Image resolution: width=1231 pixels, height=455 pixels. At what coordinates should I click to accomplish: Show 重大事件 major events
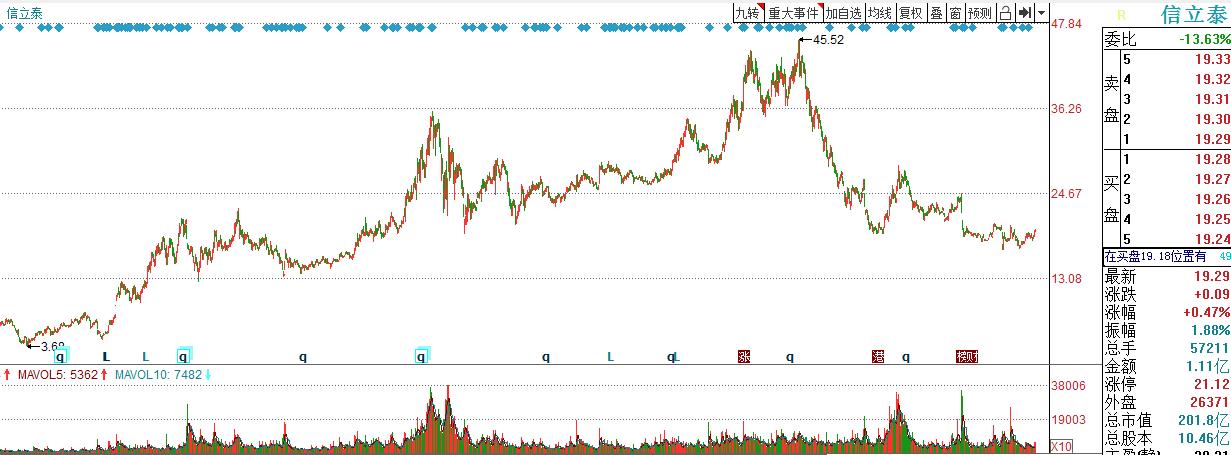point(794,13)
